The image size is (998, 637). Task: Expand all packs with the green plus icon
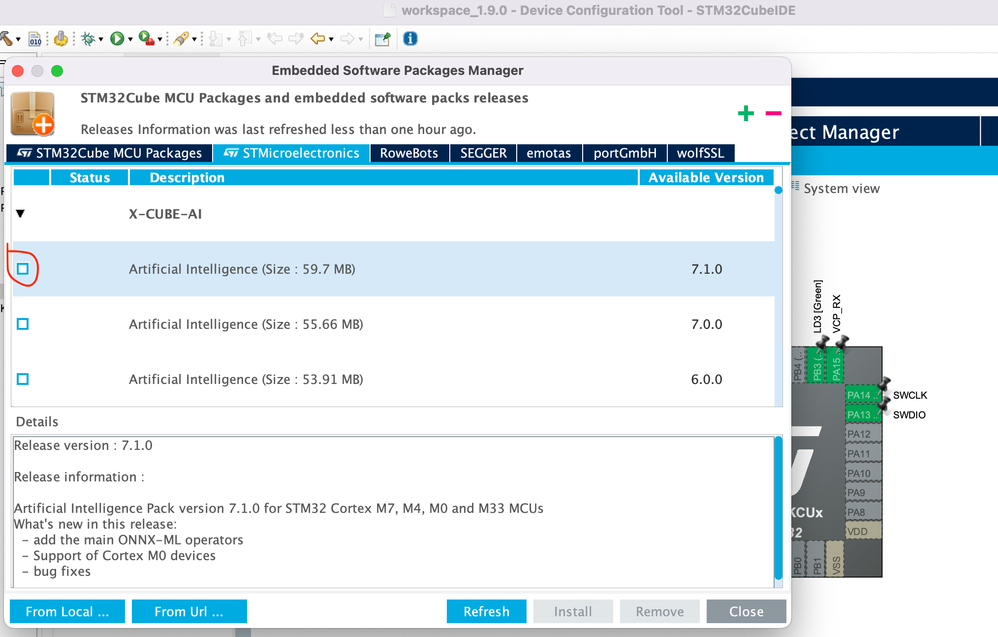746,113
